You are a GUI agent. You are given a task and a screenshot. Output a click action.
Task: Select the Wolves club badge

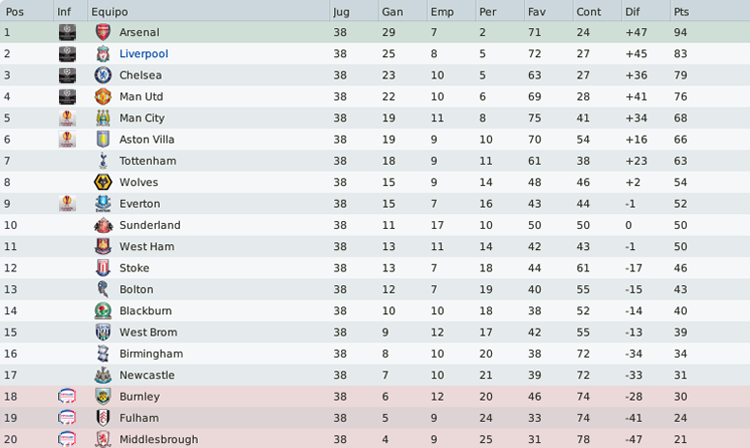click(x=102, y=182)
